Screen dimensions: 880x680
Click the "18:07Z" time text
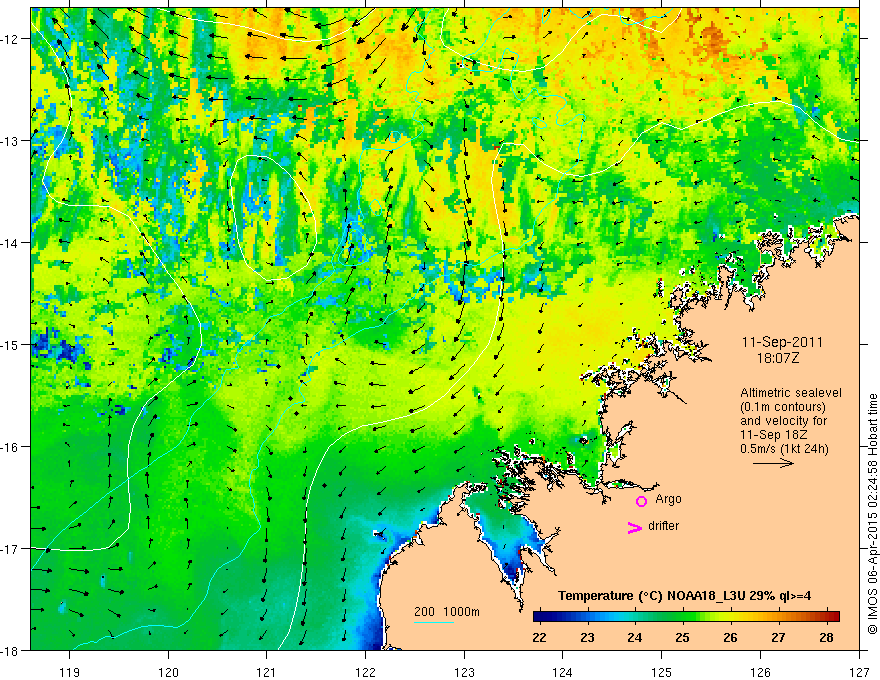coord(778,358)
